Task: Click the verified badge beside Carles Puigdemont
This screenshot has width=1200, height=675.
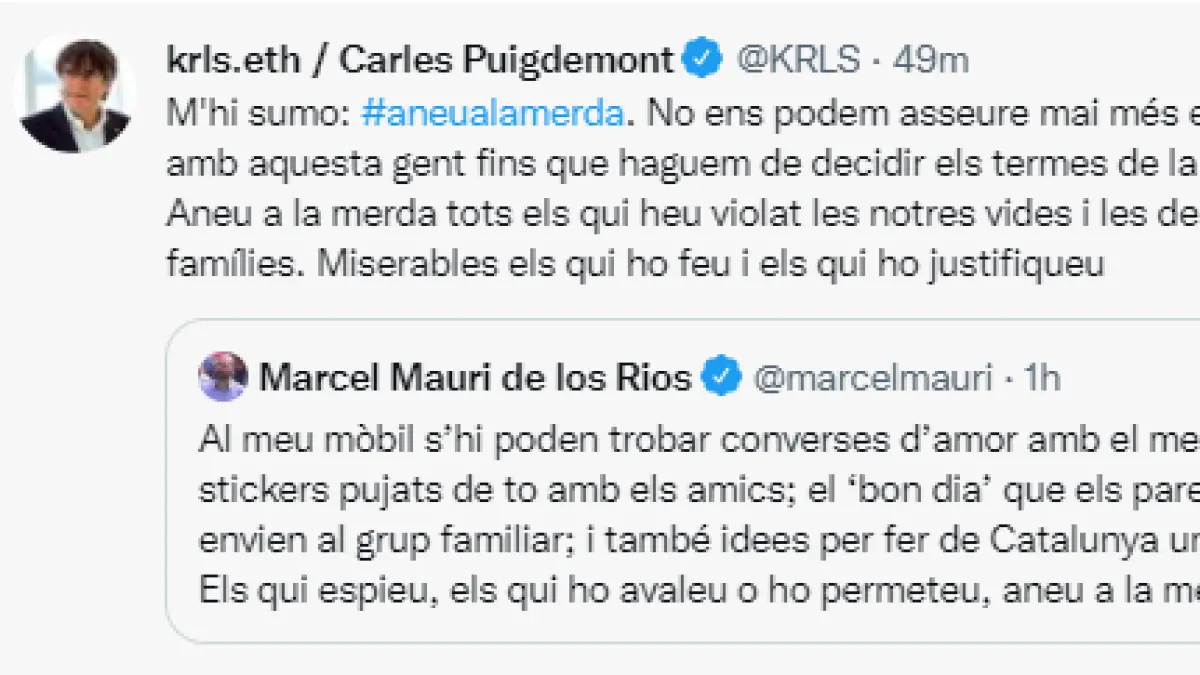Action: point(703,60)
